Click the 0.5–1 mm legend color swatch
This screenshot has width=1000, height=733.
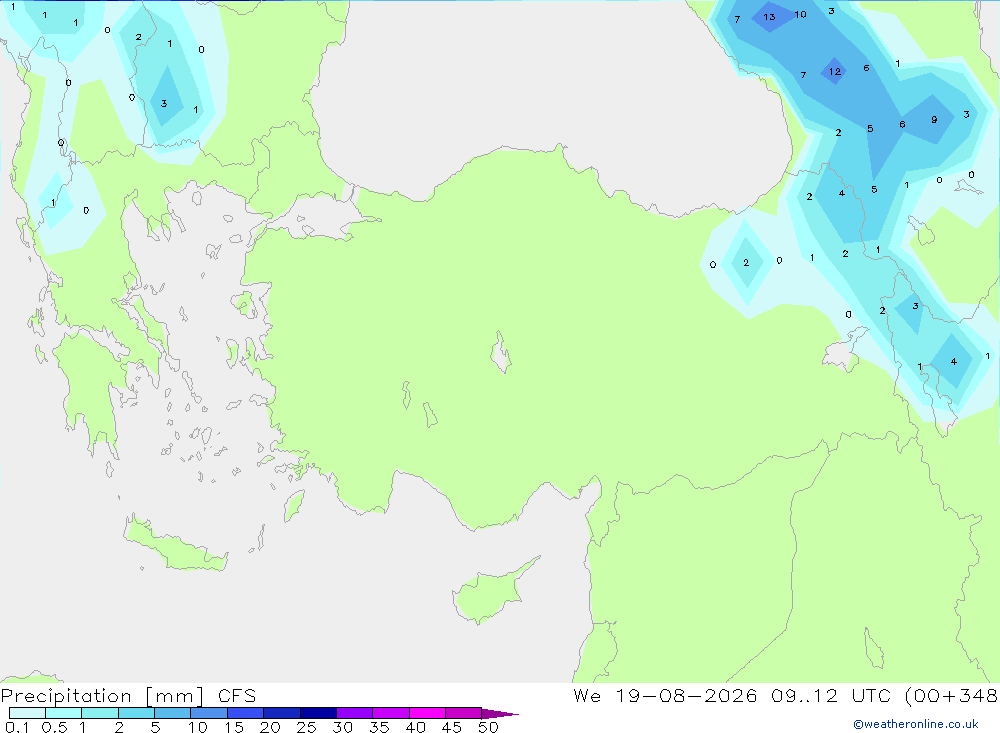(64, 713)
